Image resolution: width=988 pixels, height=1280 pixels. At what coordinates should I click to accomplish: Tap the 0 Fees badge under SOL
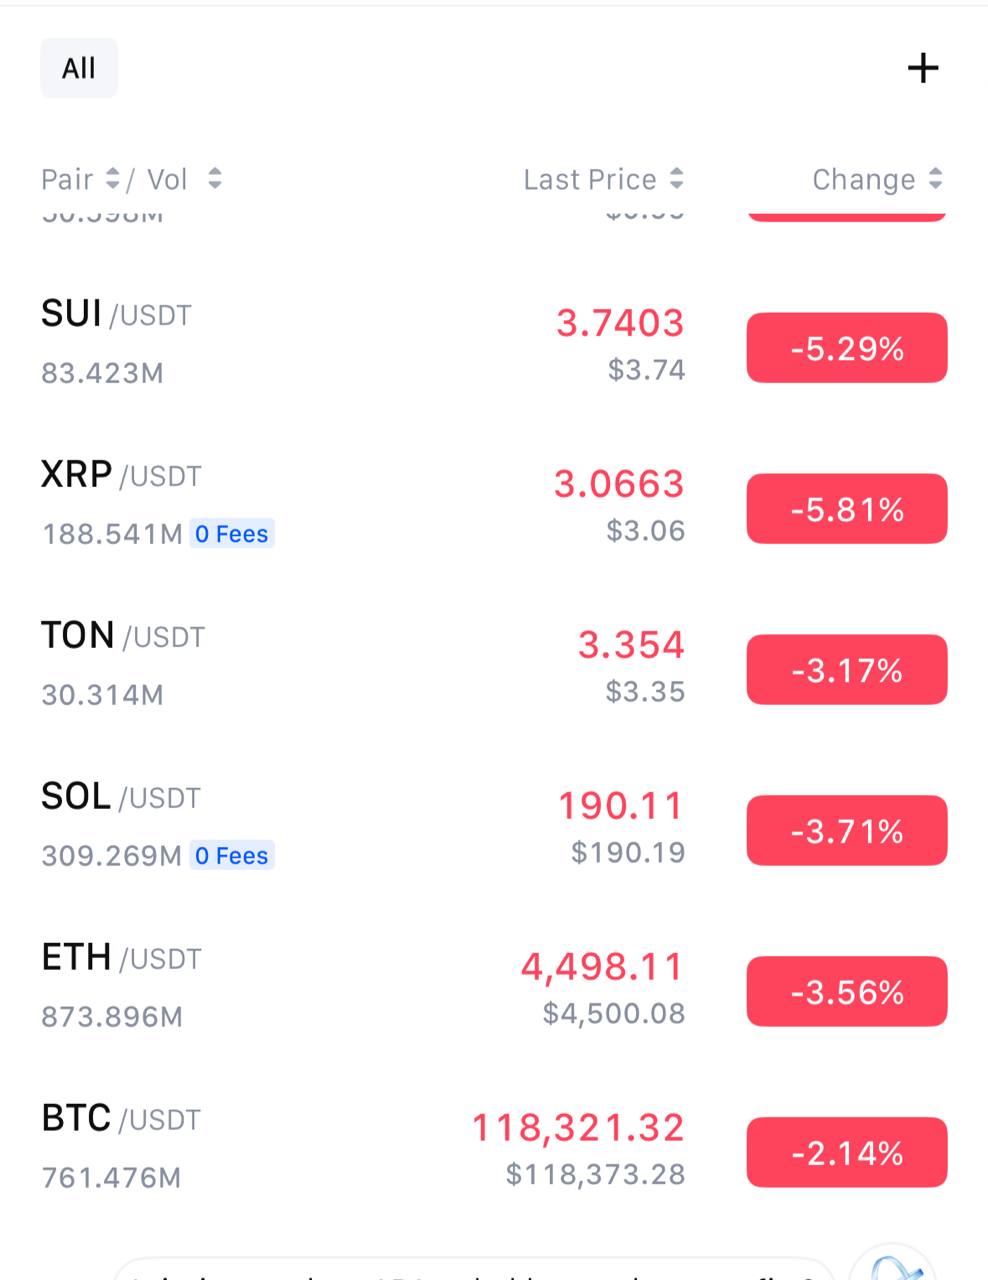(x=232, y=856)
